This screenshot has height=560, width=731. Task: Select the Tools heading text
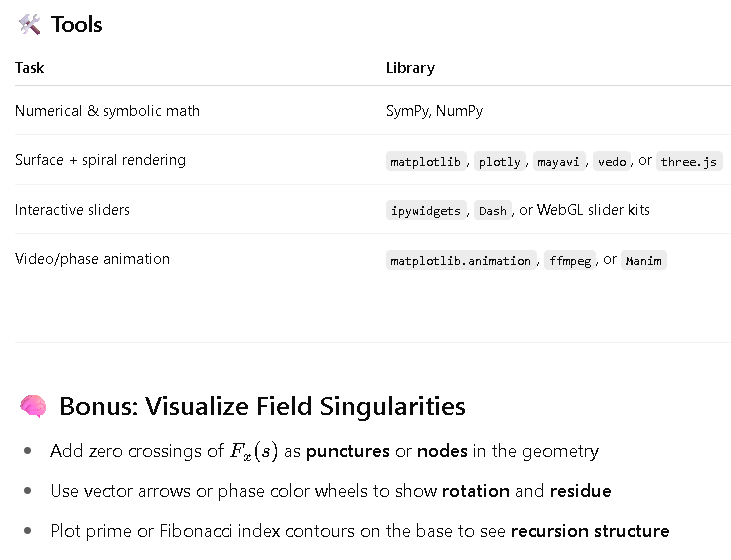[76, 25]
